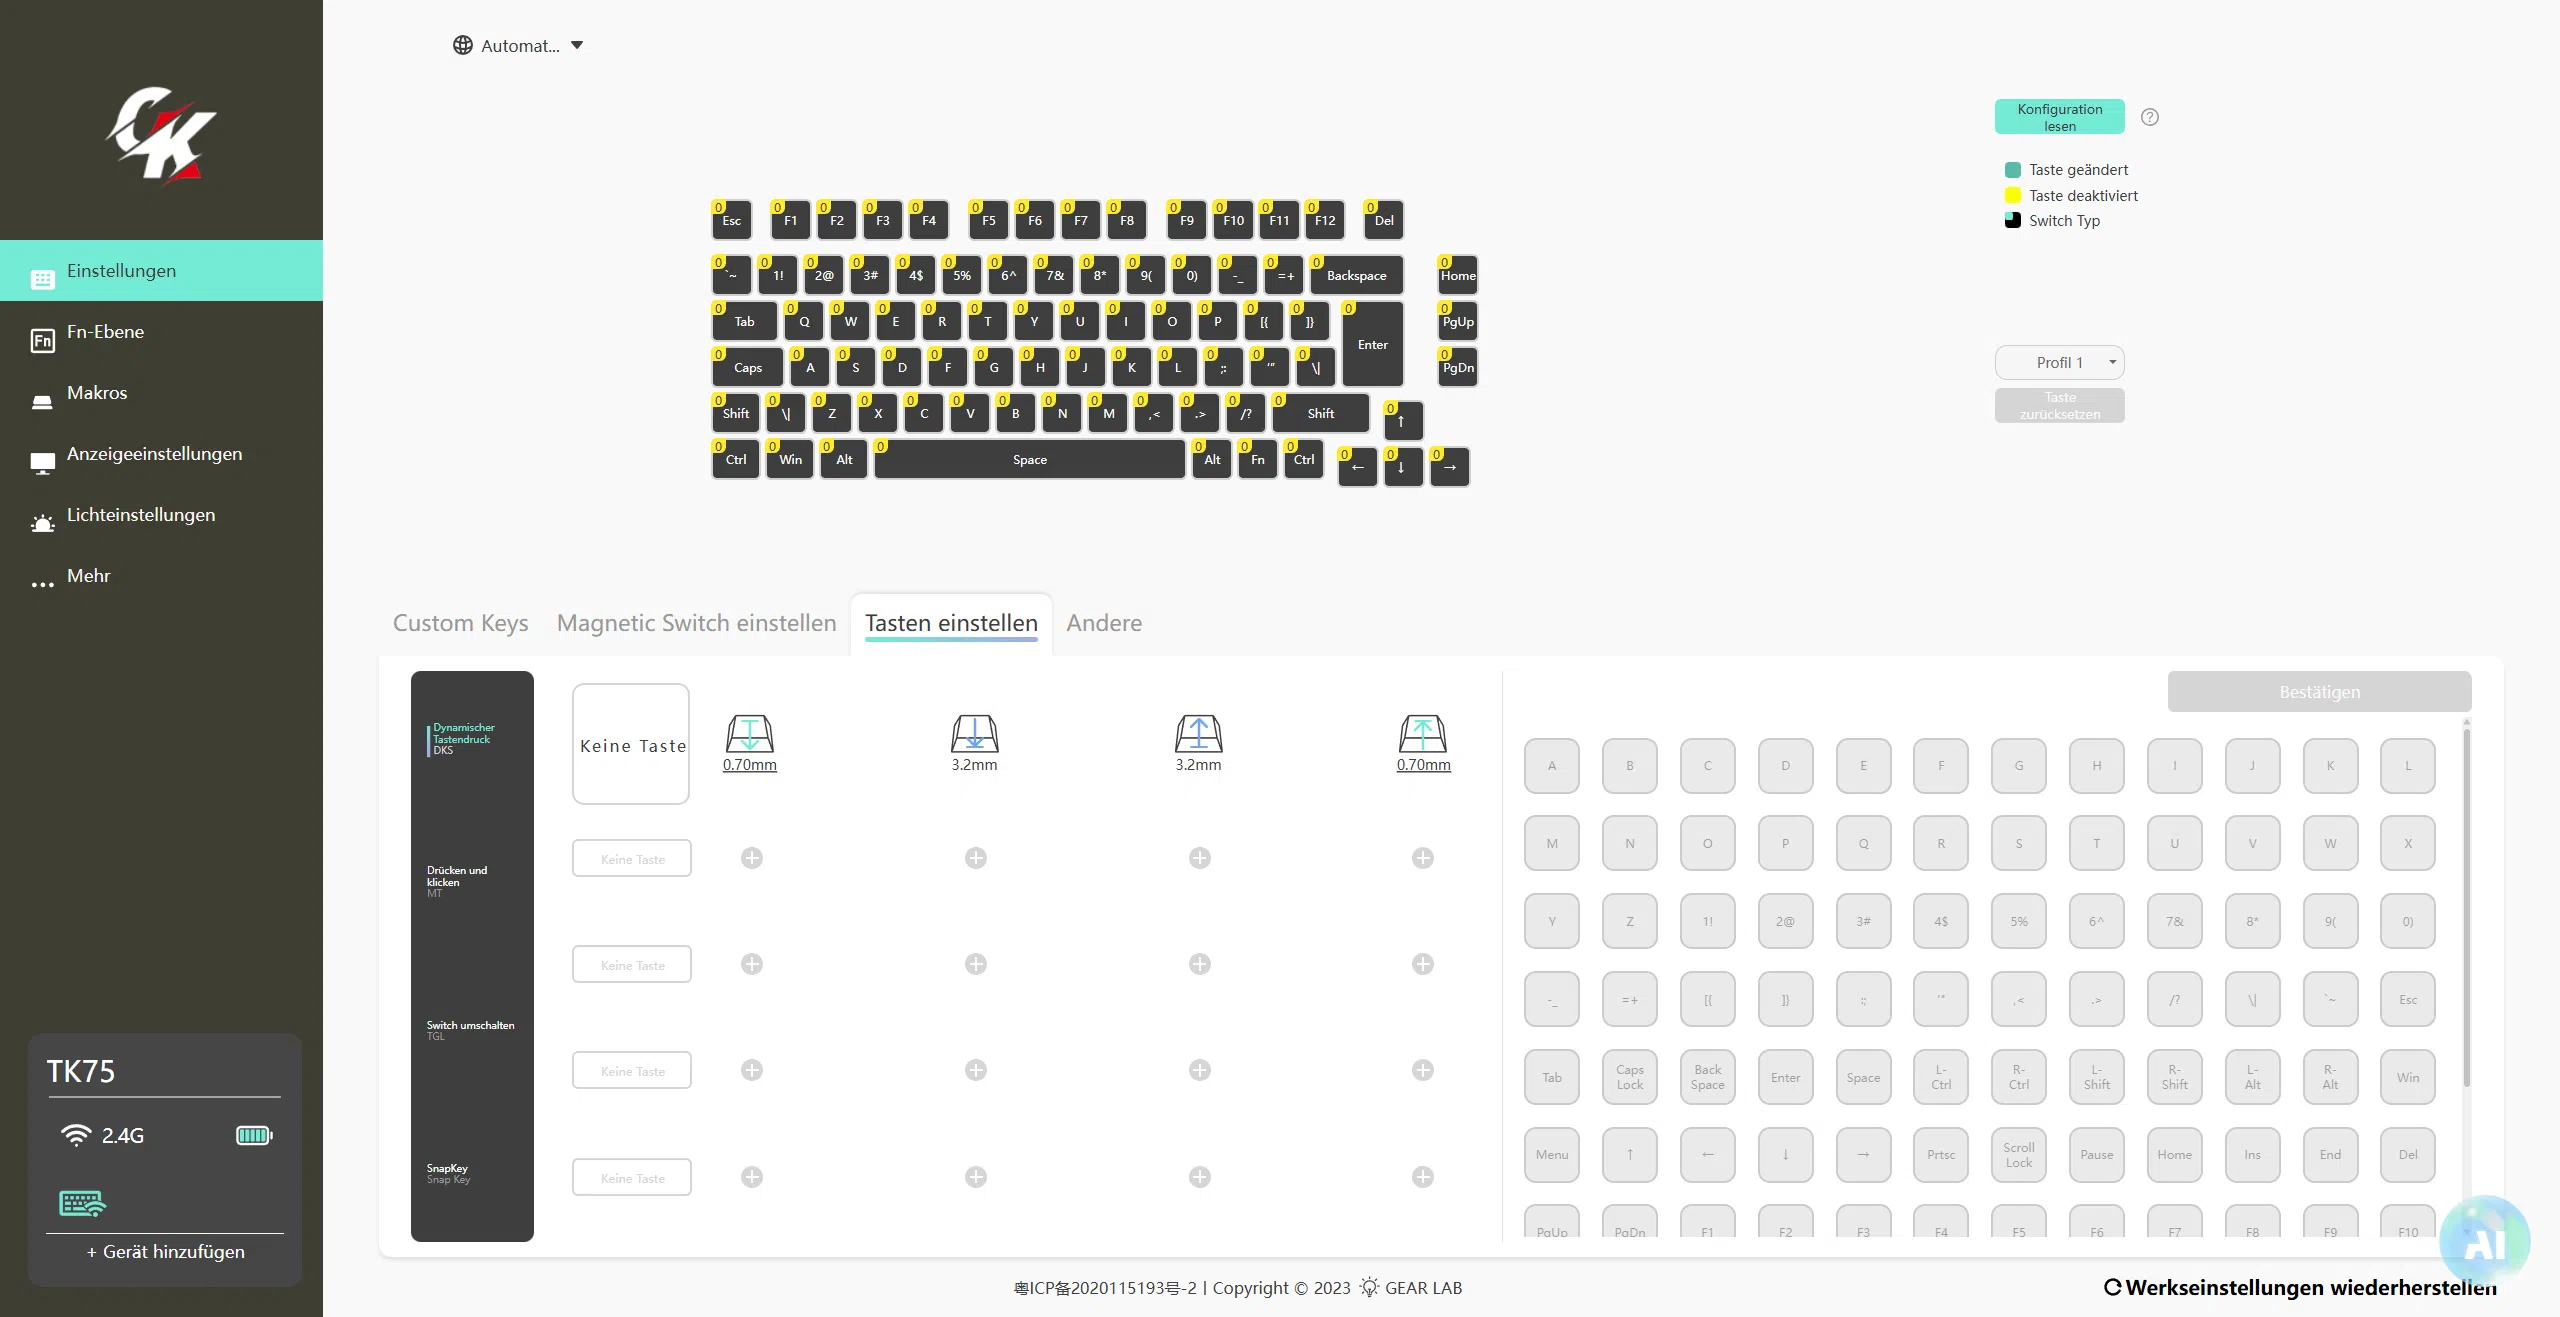The height and width of the screenshot is (1317, 2560).
Task: Open the Fn-Ebene sidebar menu
Action: (x=105, y=332)
